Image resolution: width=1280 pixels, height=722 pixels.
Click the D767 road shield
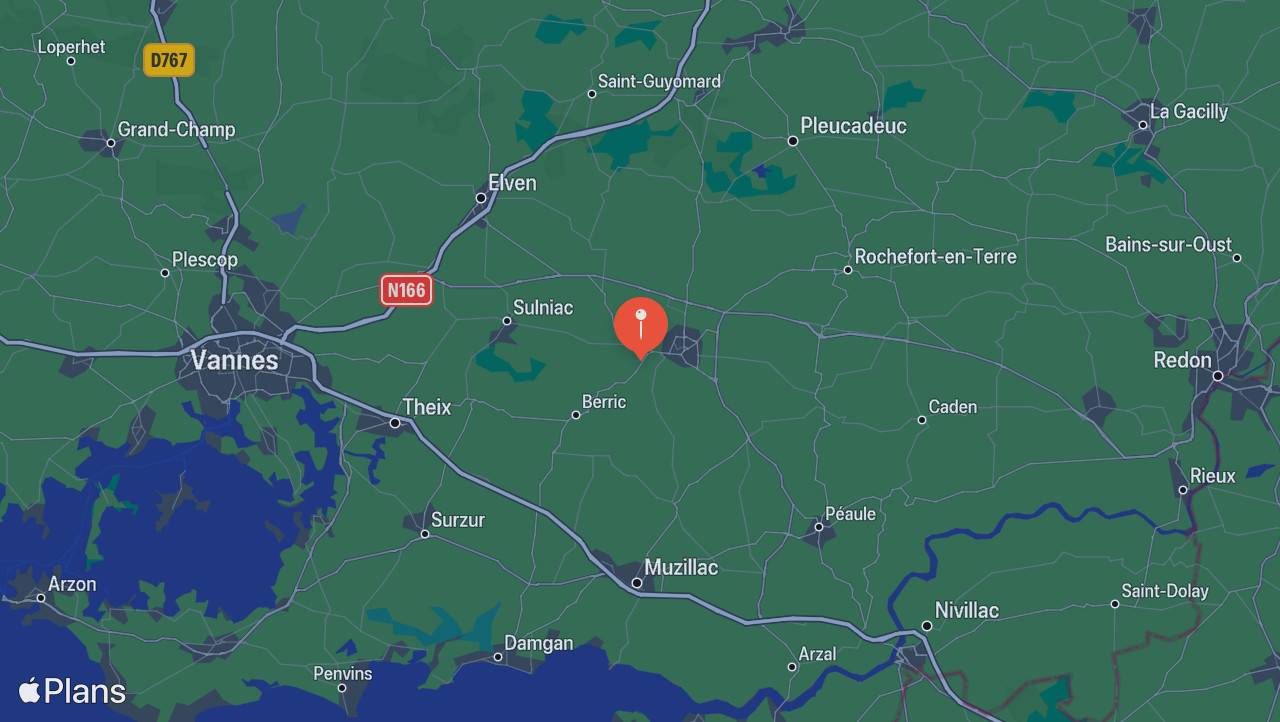[x=168, y=60]
